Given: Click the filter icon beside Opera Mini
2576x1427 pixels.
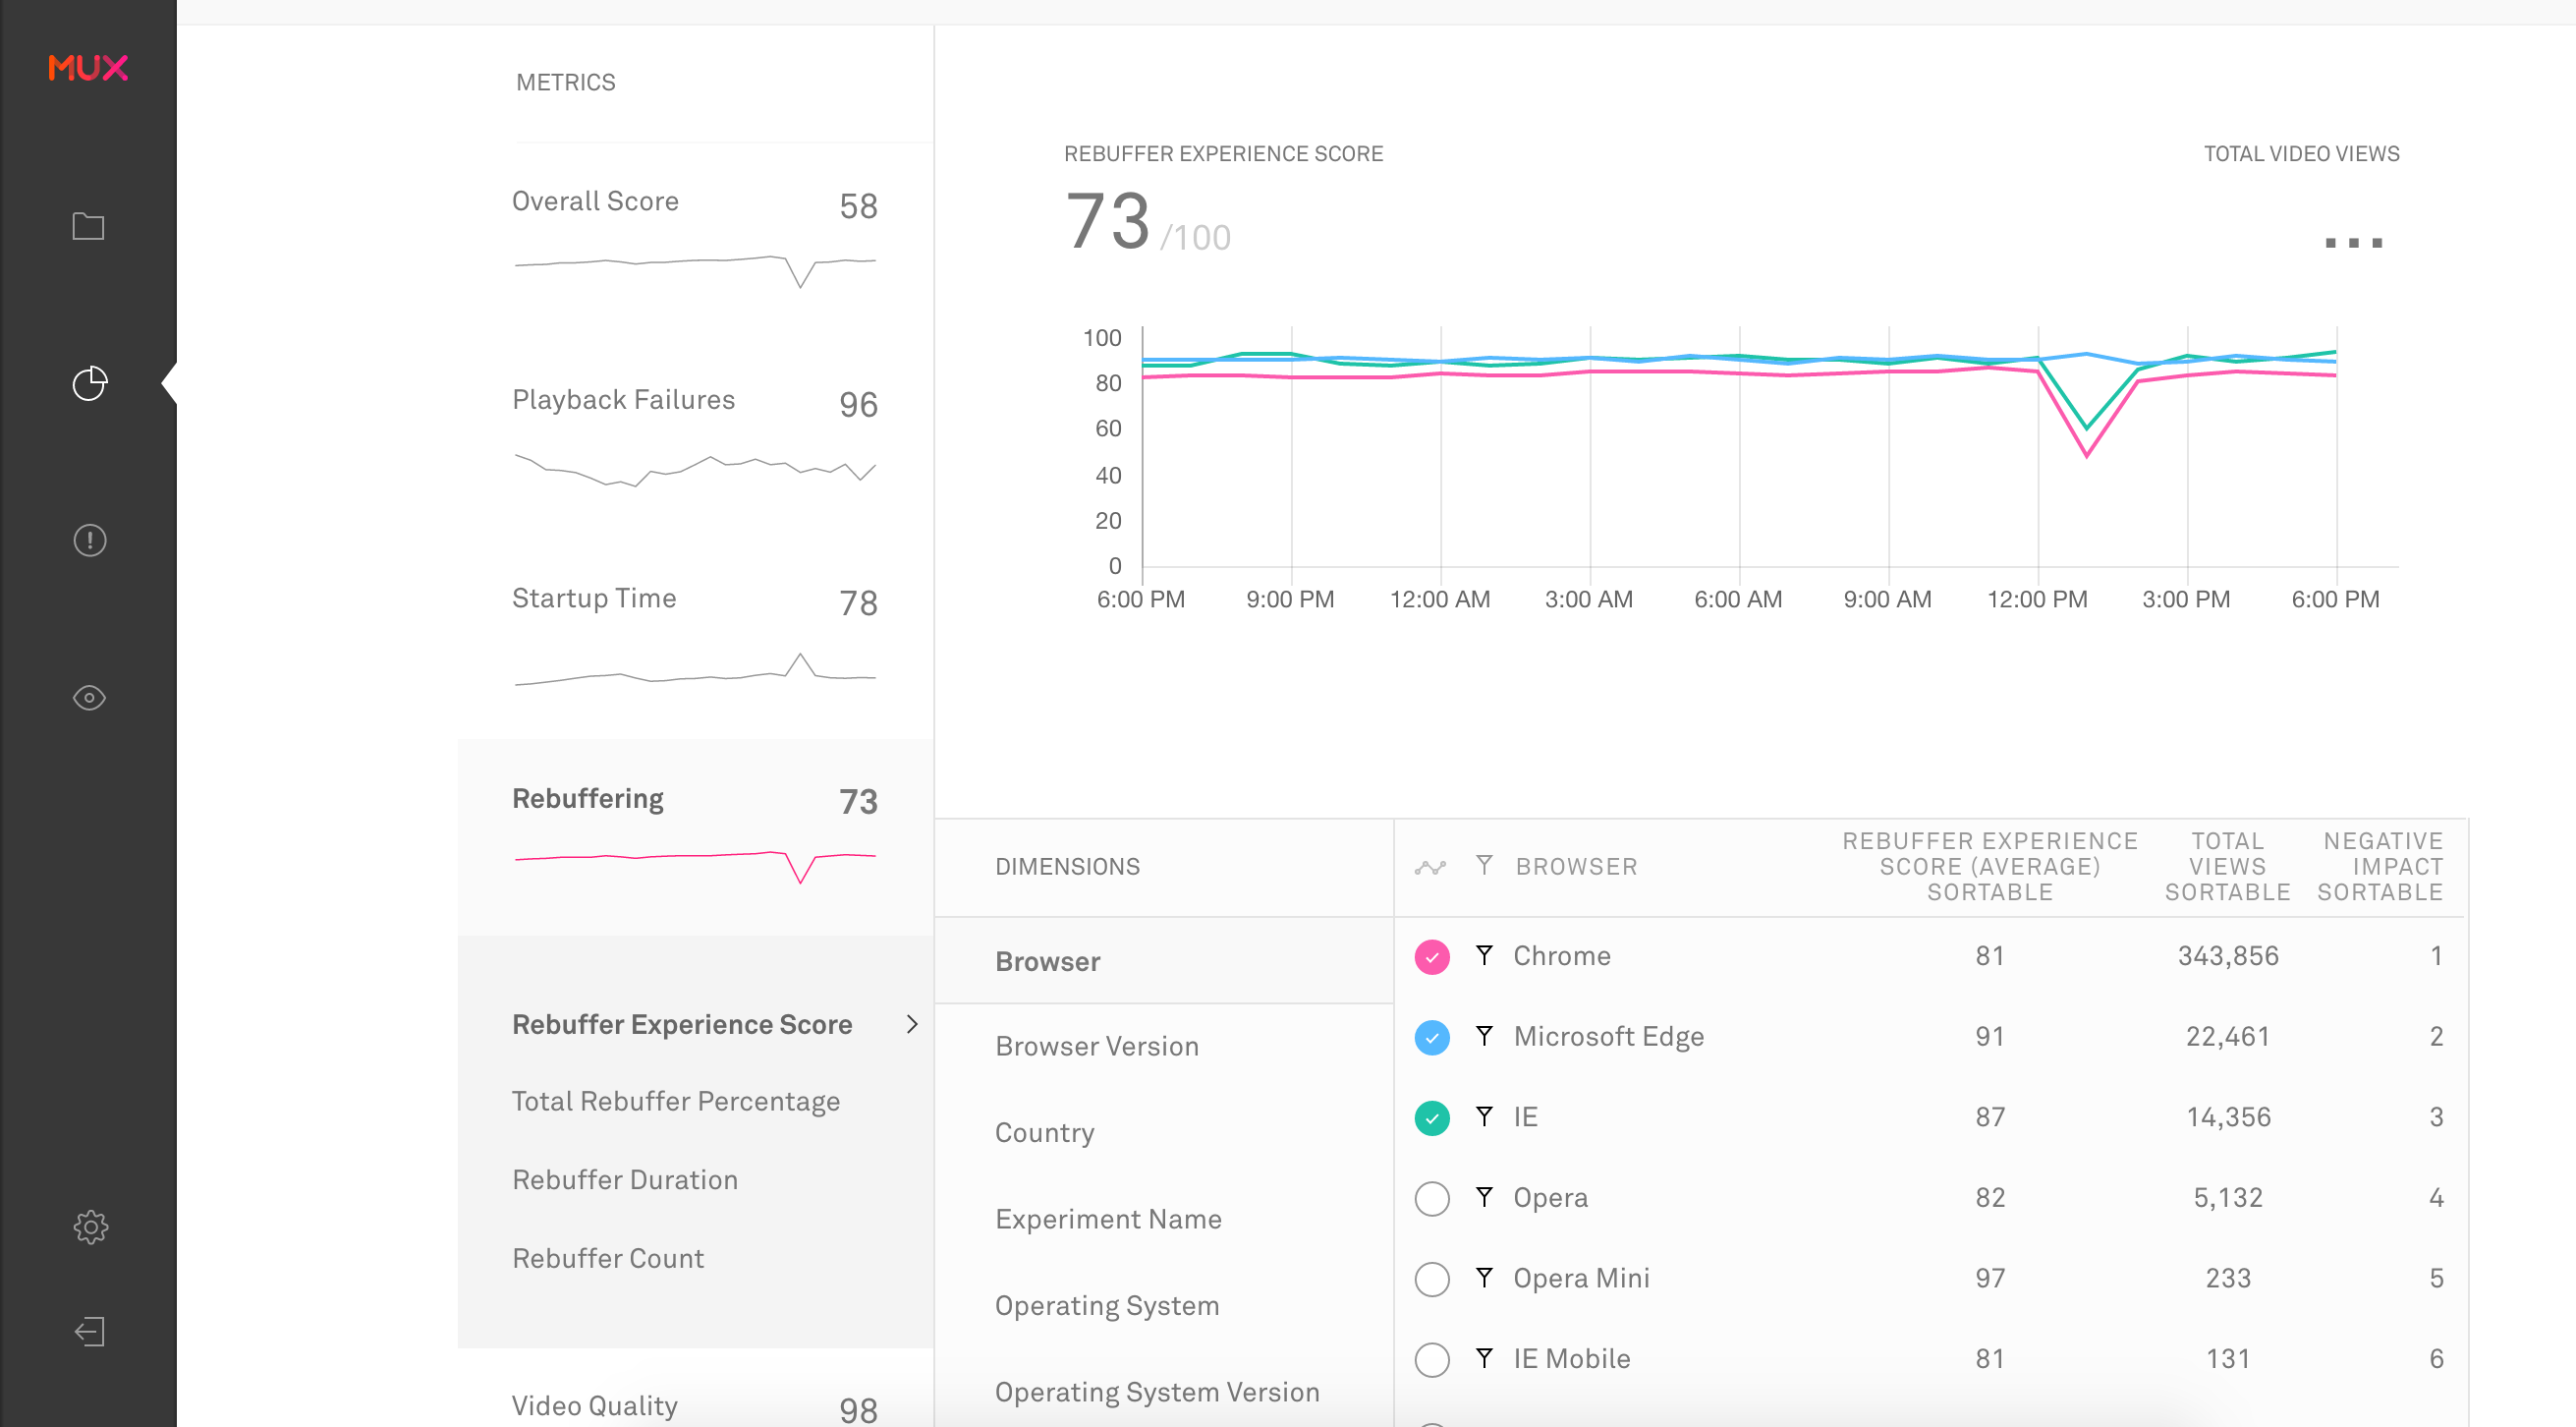Looking at the screenshot, I should (x=1484, y=1277).
